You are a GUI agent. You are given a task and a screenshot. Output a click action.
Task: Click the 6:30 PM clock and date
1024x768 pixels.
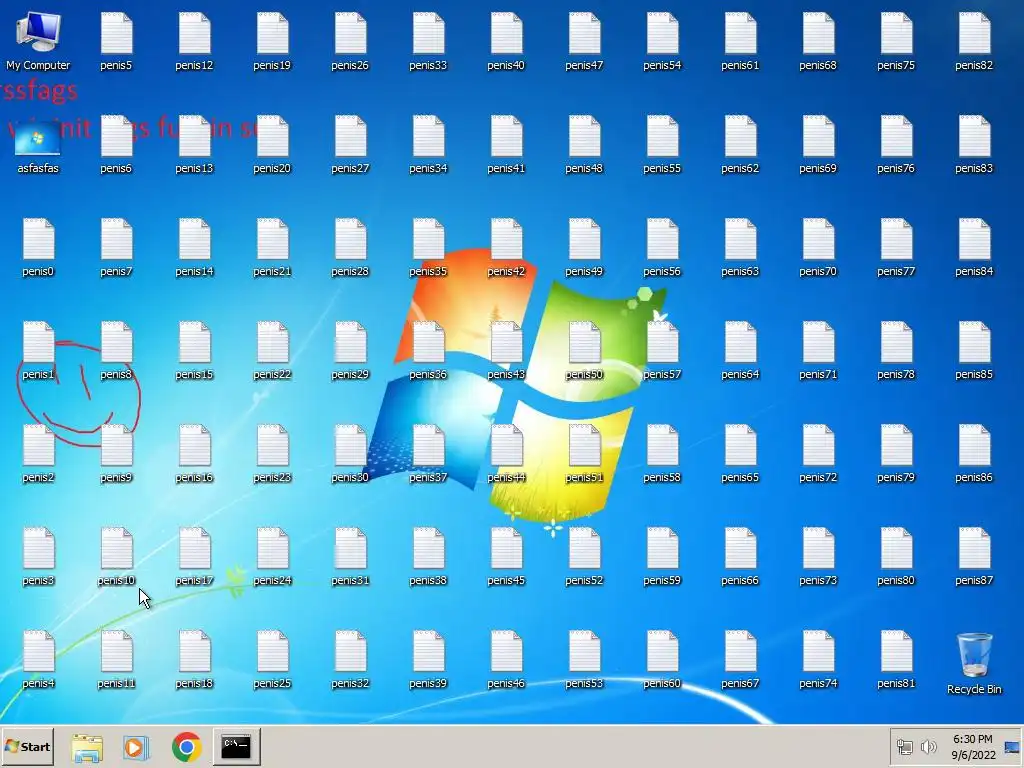tap(972, 747)
